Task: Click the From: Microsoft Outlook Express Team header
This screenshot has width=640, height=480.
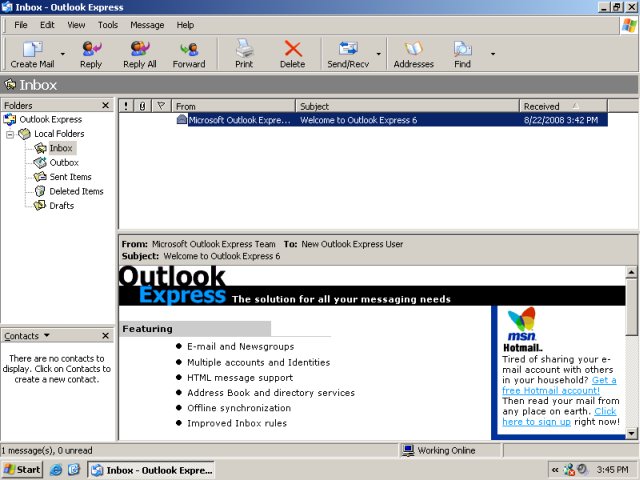Action: click(x=198, y=244)
